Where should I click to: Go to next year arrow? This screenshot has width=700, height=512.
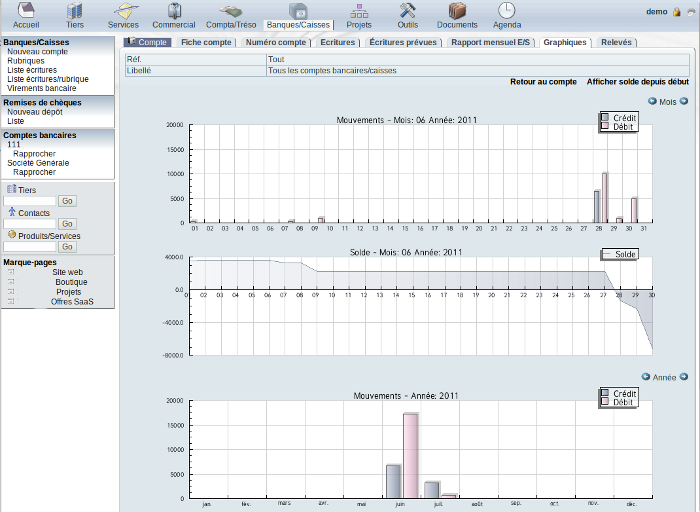click(x=684, y=377)
